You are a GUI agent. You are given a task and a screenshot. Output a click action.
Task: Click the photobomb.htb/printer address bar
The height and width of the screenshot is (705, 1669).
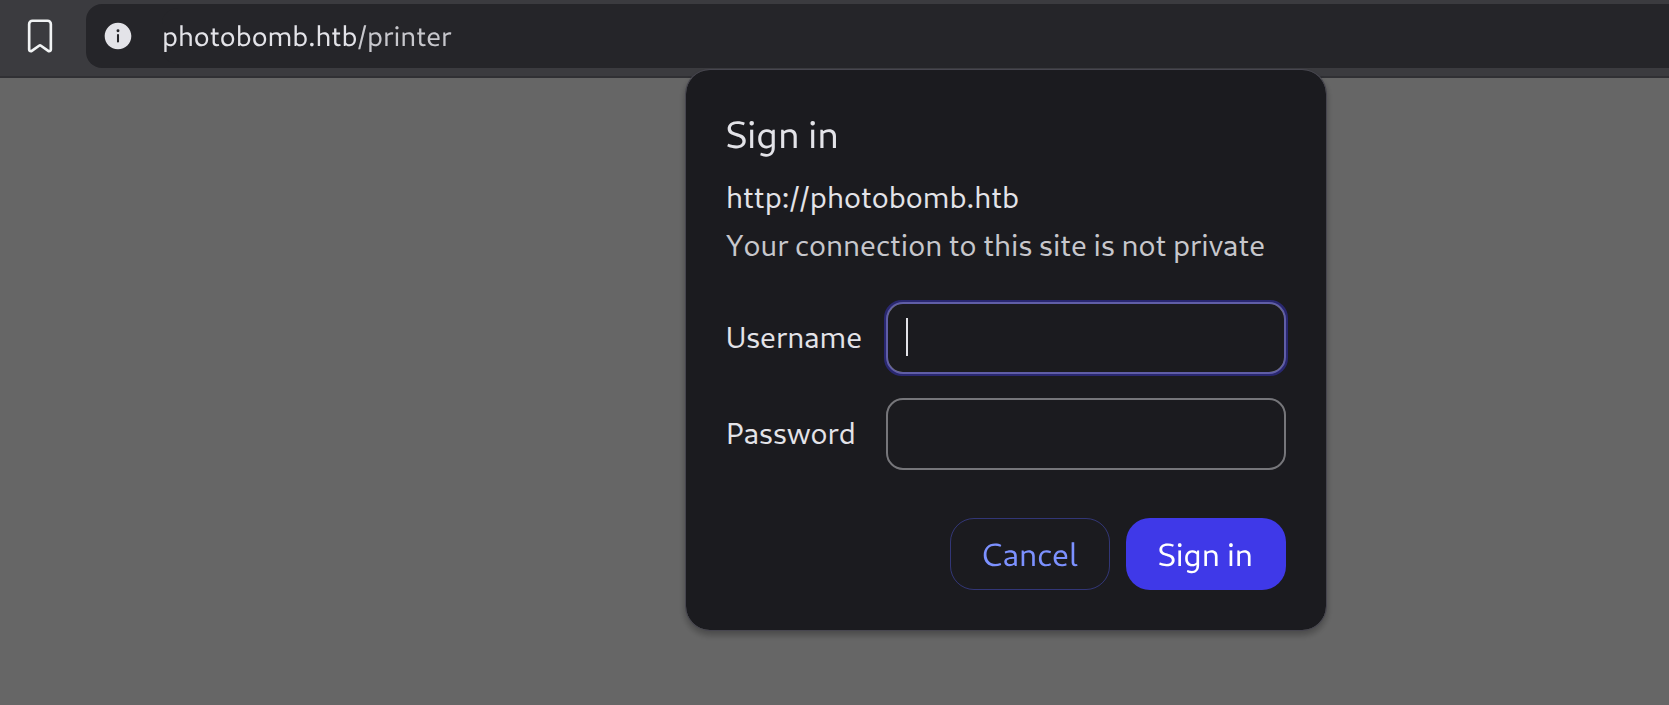tap(877, 37)
